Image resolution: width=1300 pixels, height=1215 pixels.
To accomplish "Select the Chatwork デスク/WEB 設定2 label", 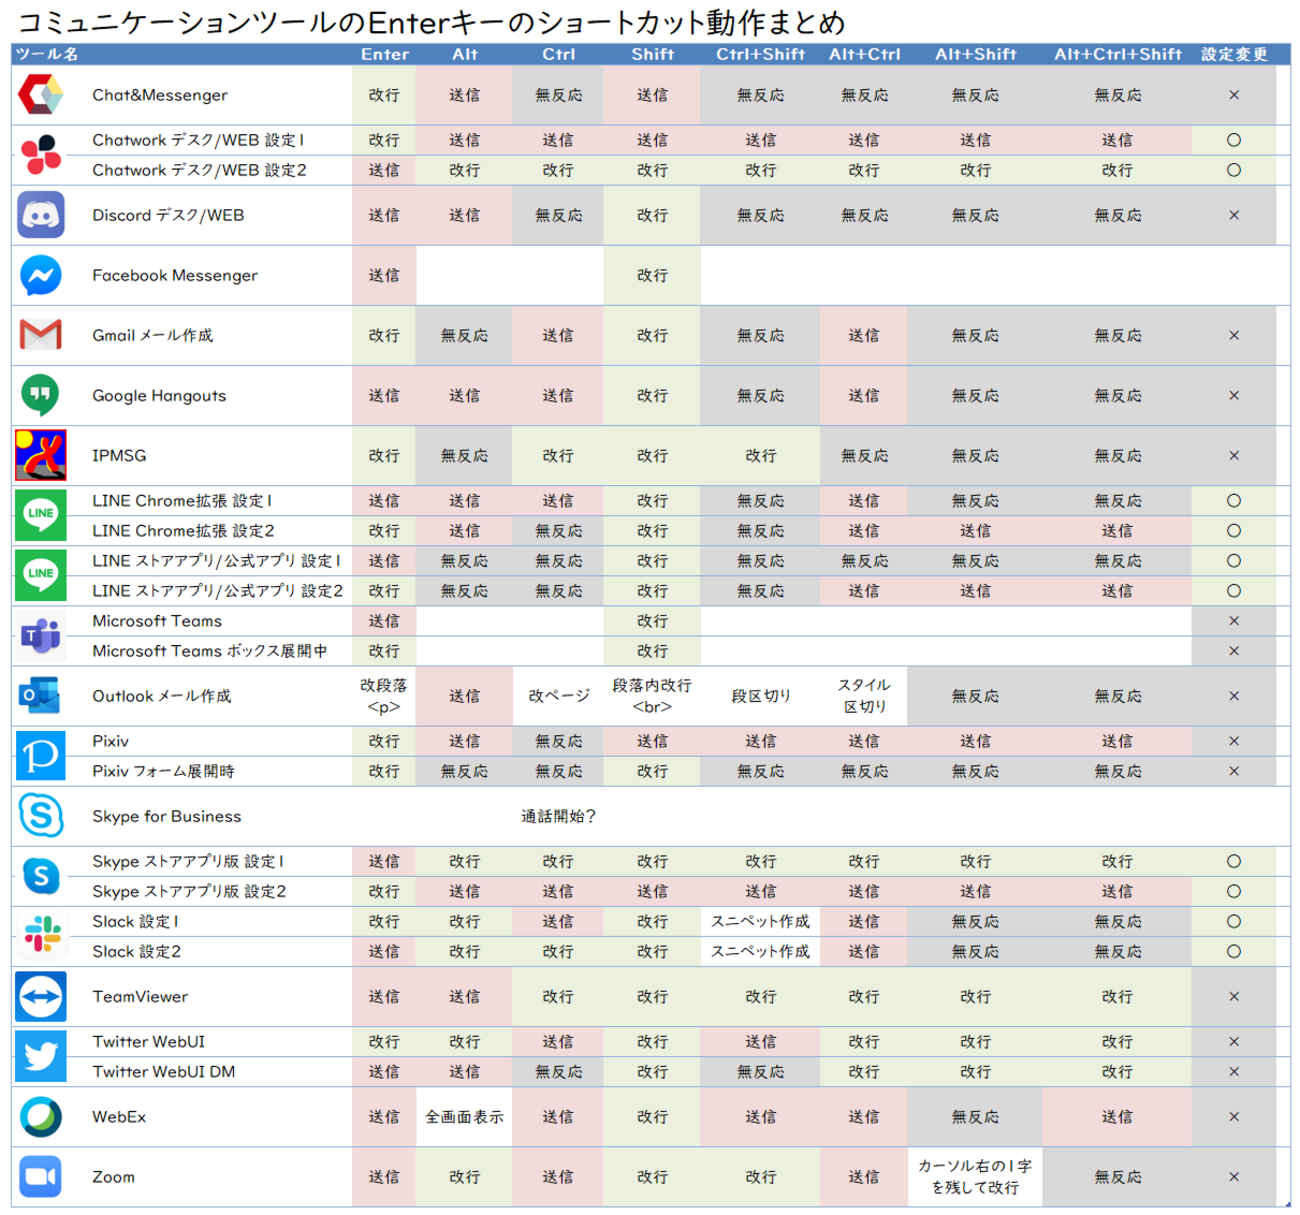I will point(199,170).
